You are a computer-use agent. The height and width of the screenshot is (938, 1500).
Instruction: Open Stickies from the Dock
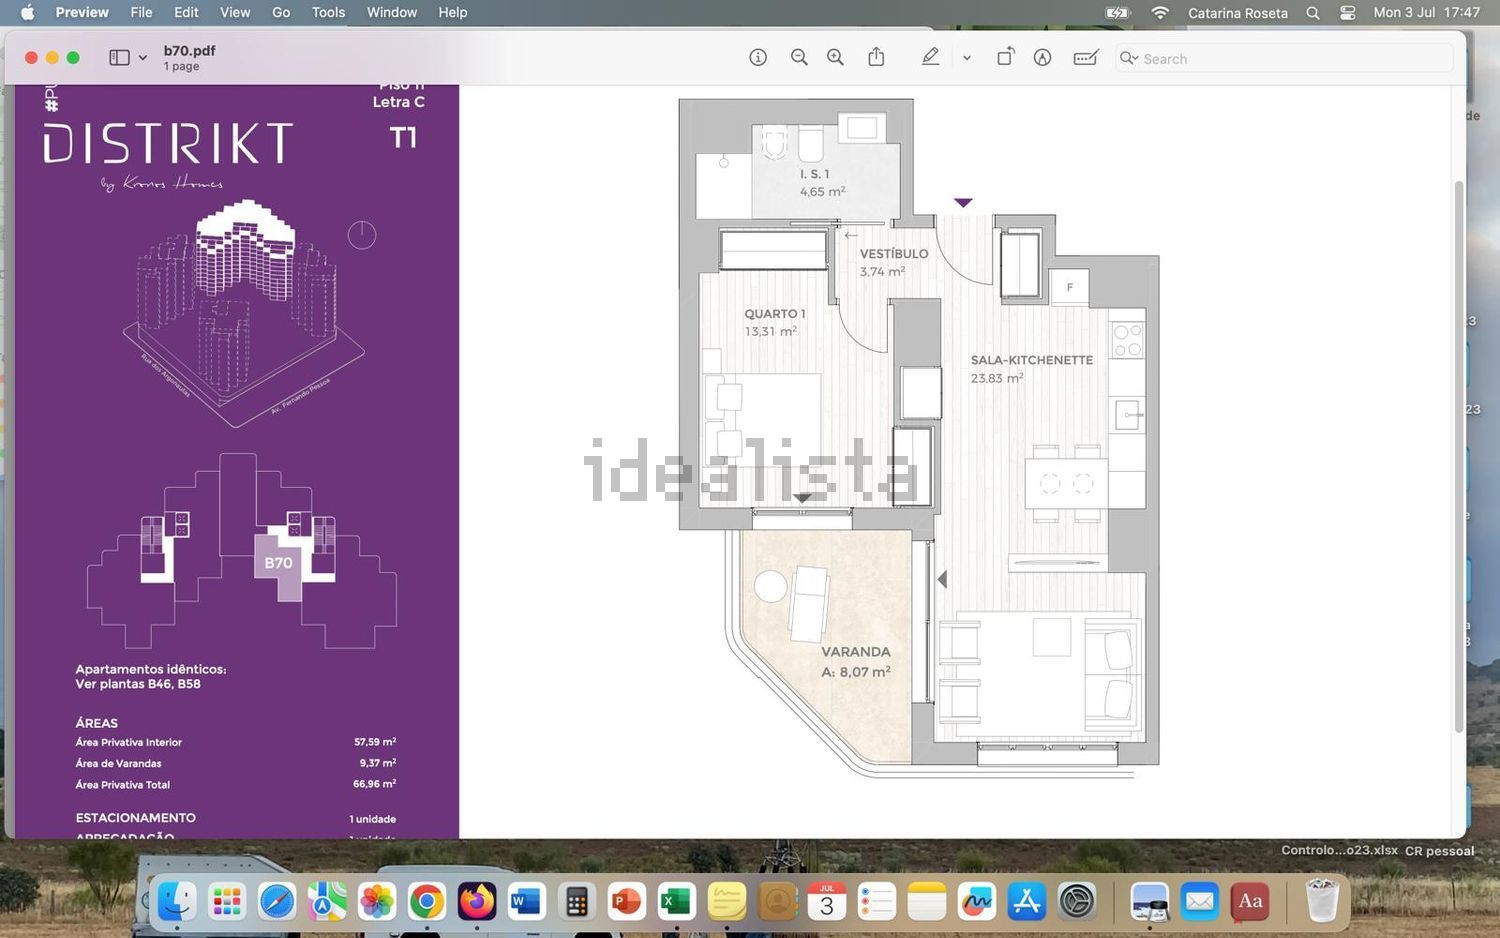(727, 901)
